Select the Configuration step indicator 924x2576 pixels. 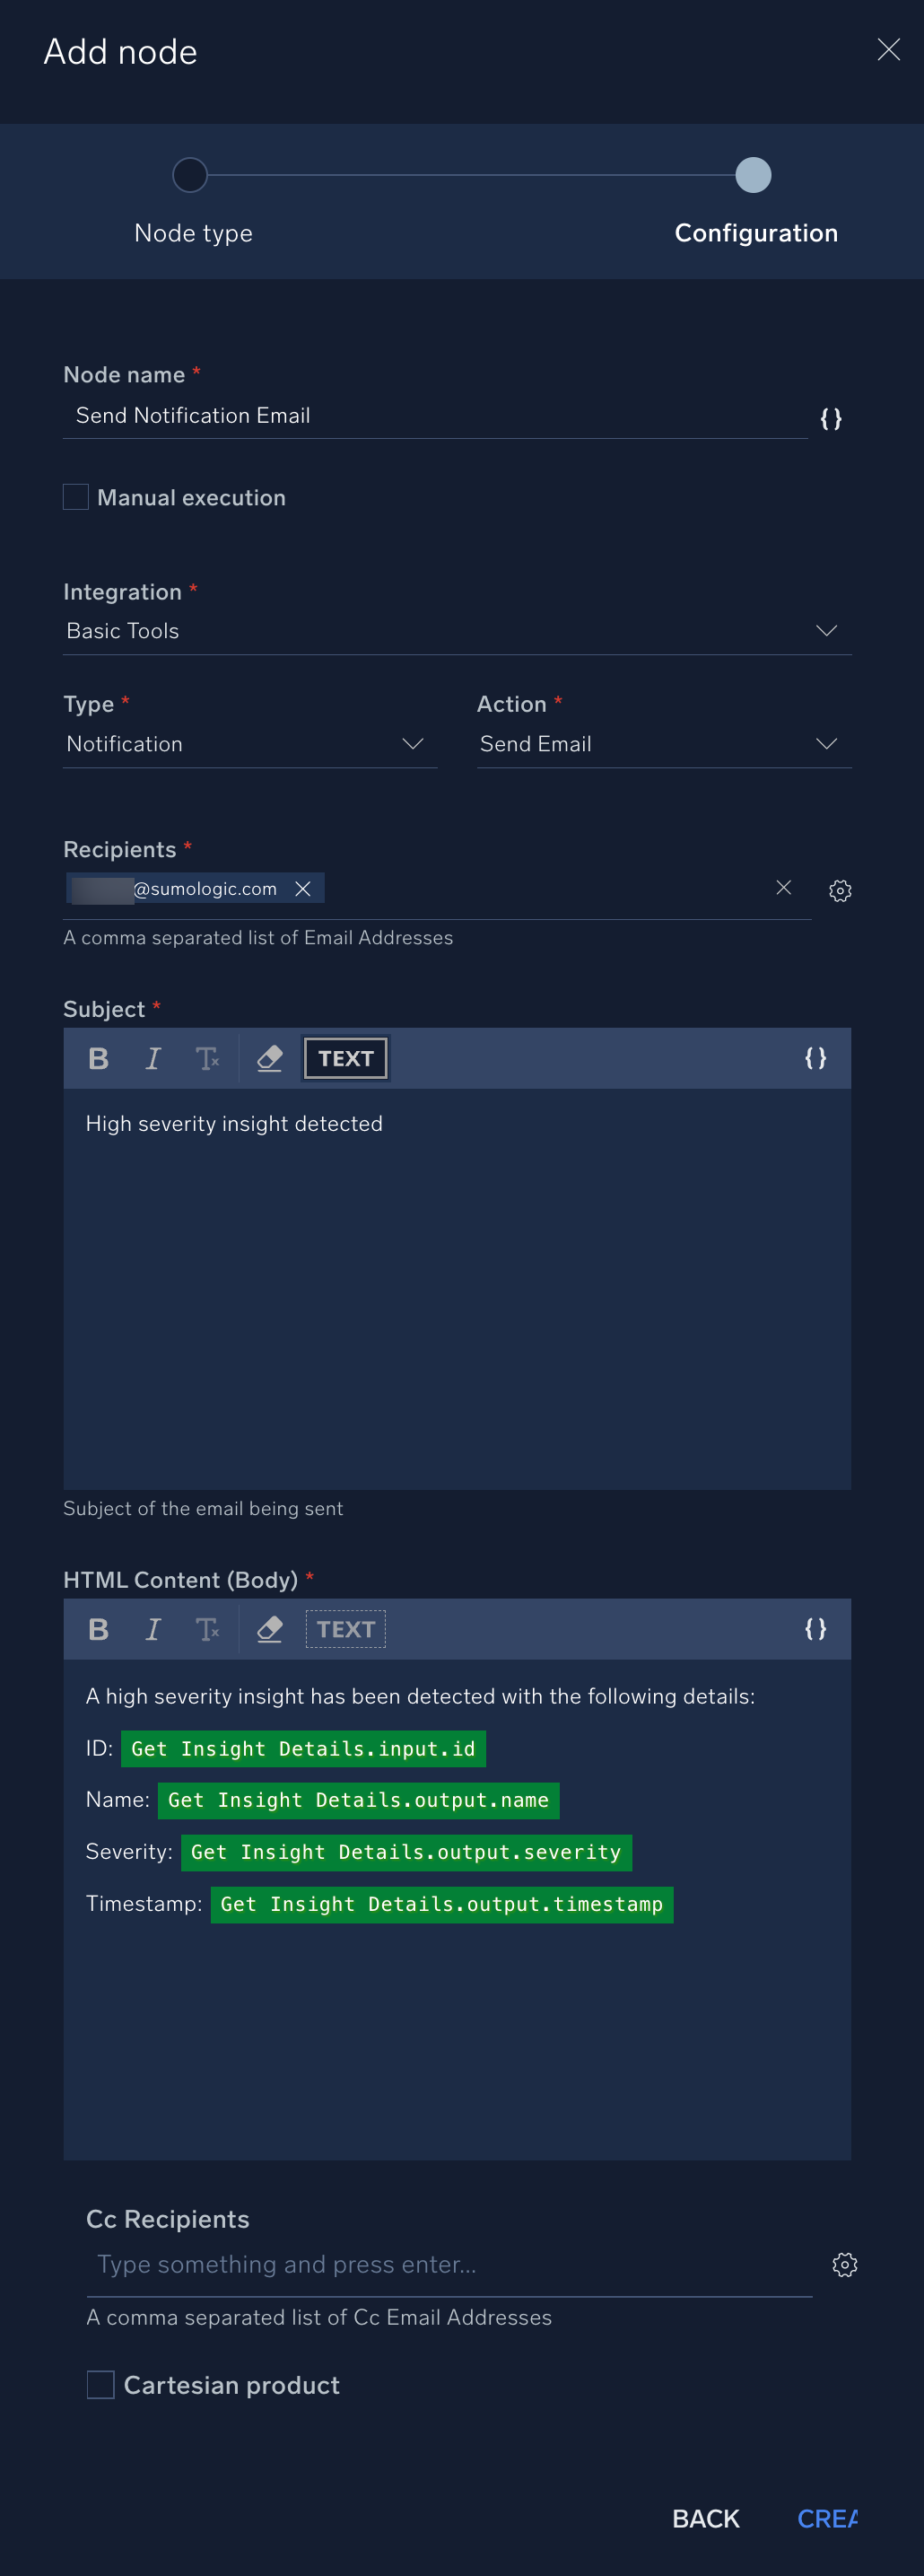click(x=754, y=175)
